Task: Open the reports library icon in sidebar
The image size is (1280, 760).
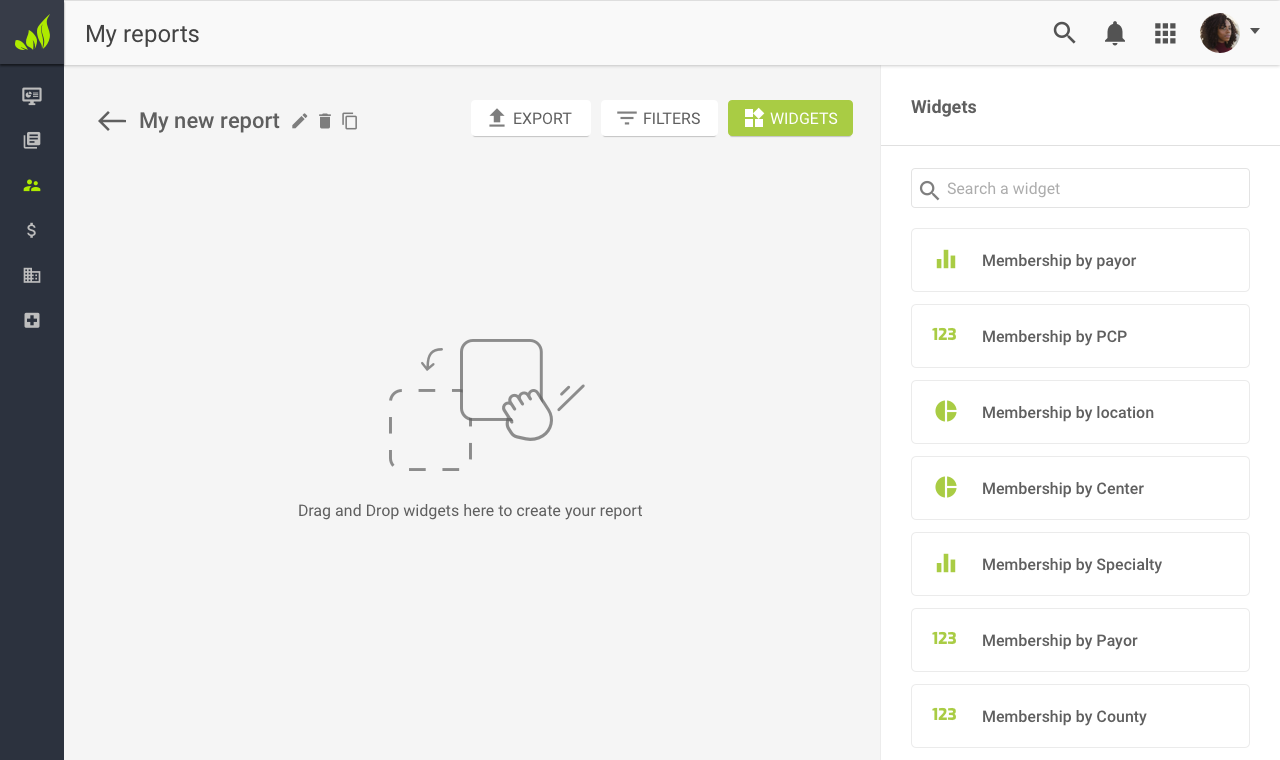Action: coord(32,141)
